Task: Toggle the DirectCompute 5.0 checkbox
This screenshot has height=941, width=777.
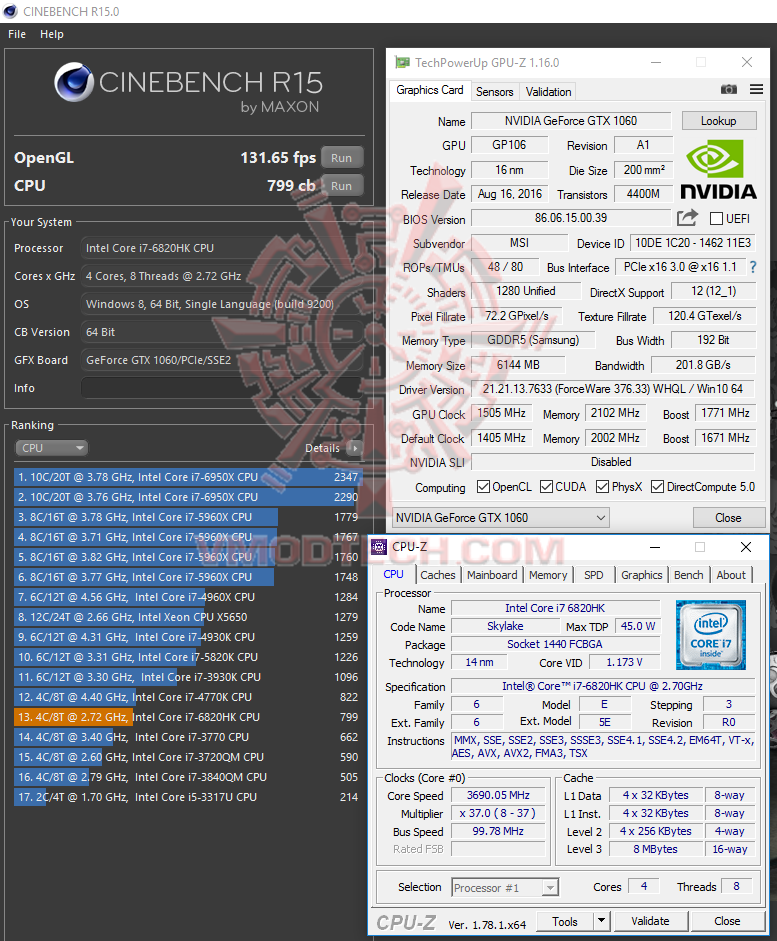Action: [657, 487]
